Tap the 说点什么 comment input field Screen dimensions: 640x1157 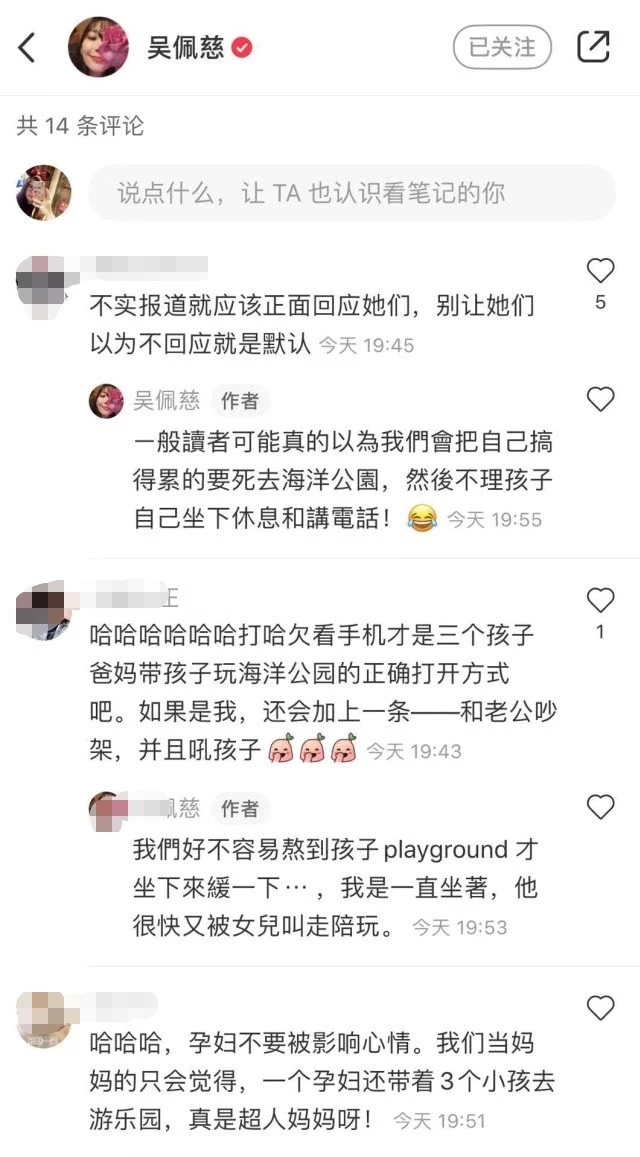351,193
